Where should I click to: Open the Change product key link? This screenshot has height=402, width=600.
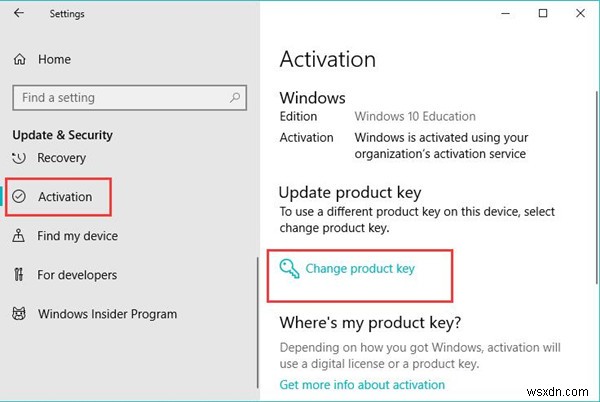coord(359,268)
